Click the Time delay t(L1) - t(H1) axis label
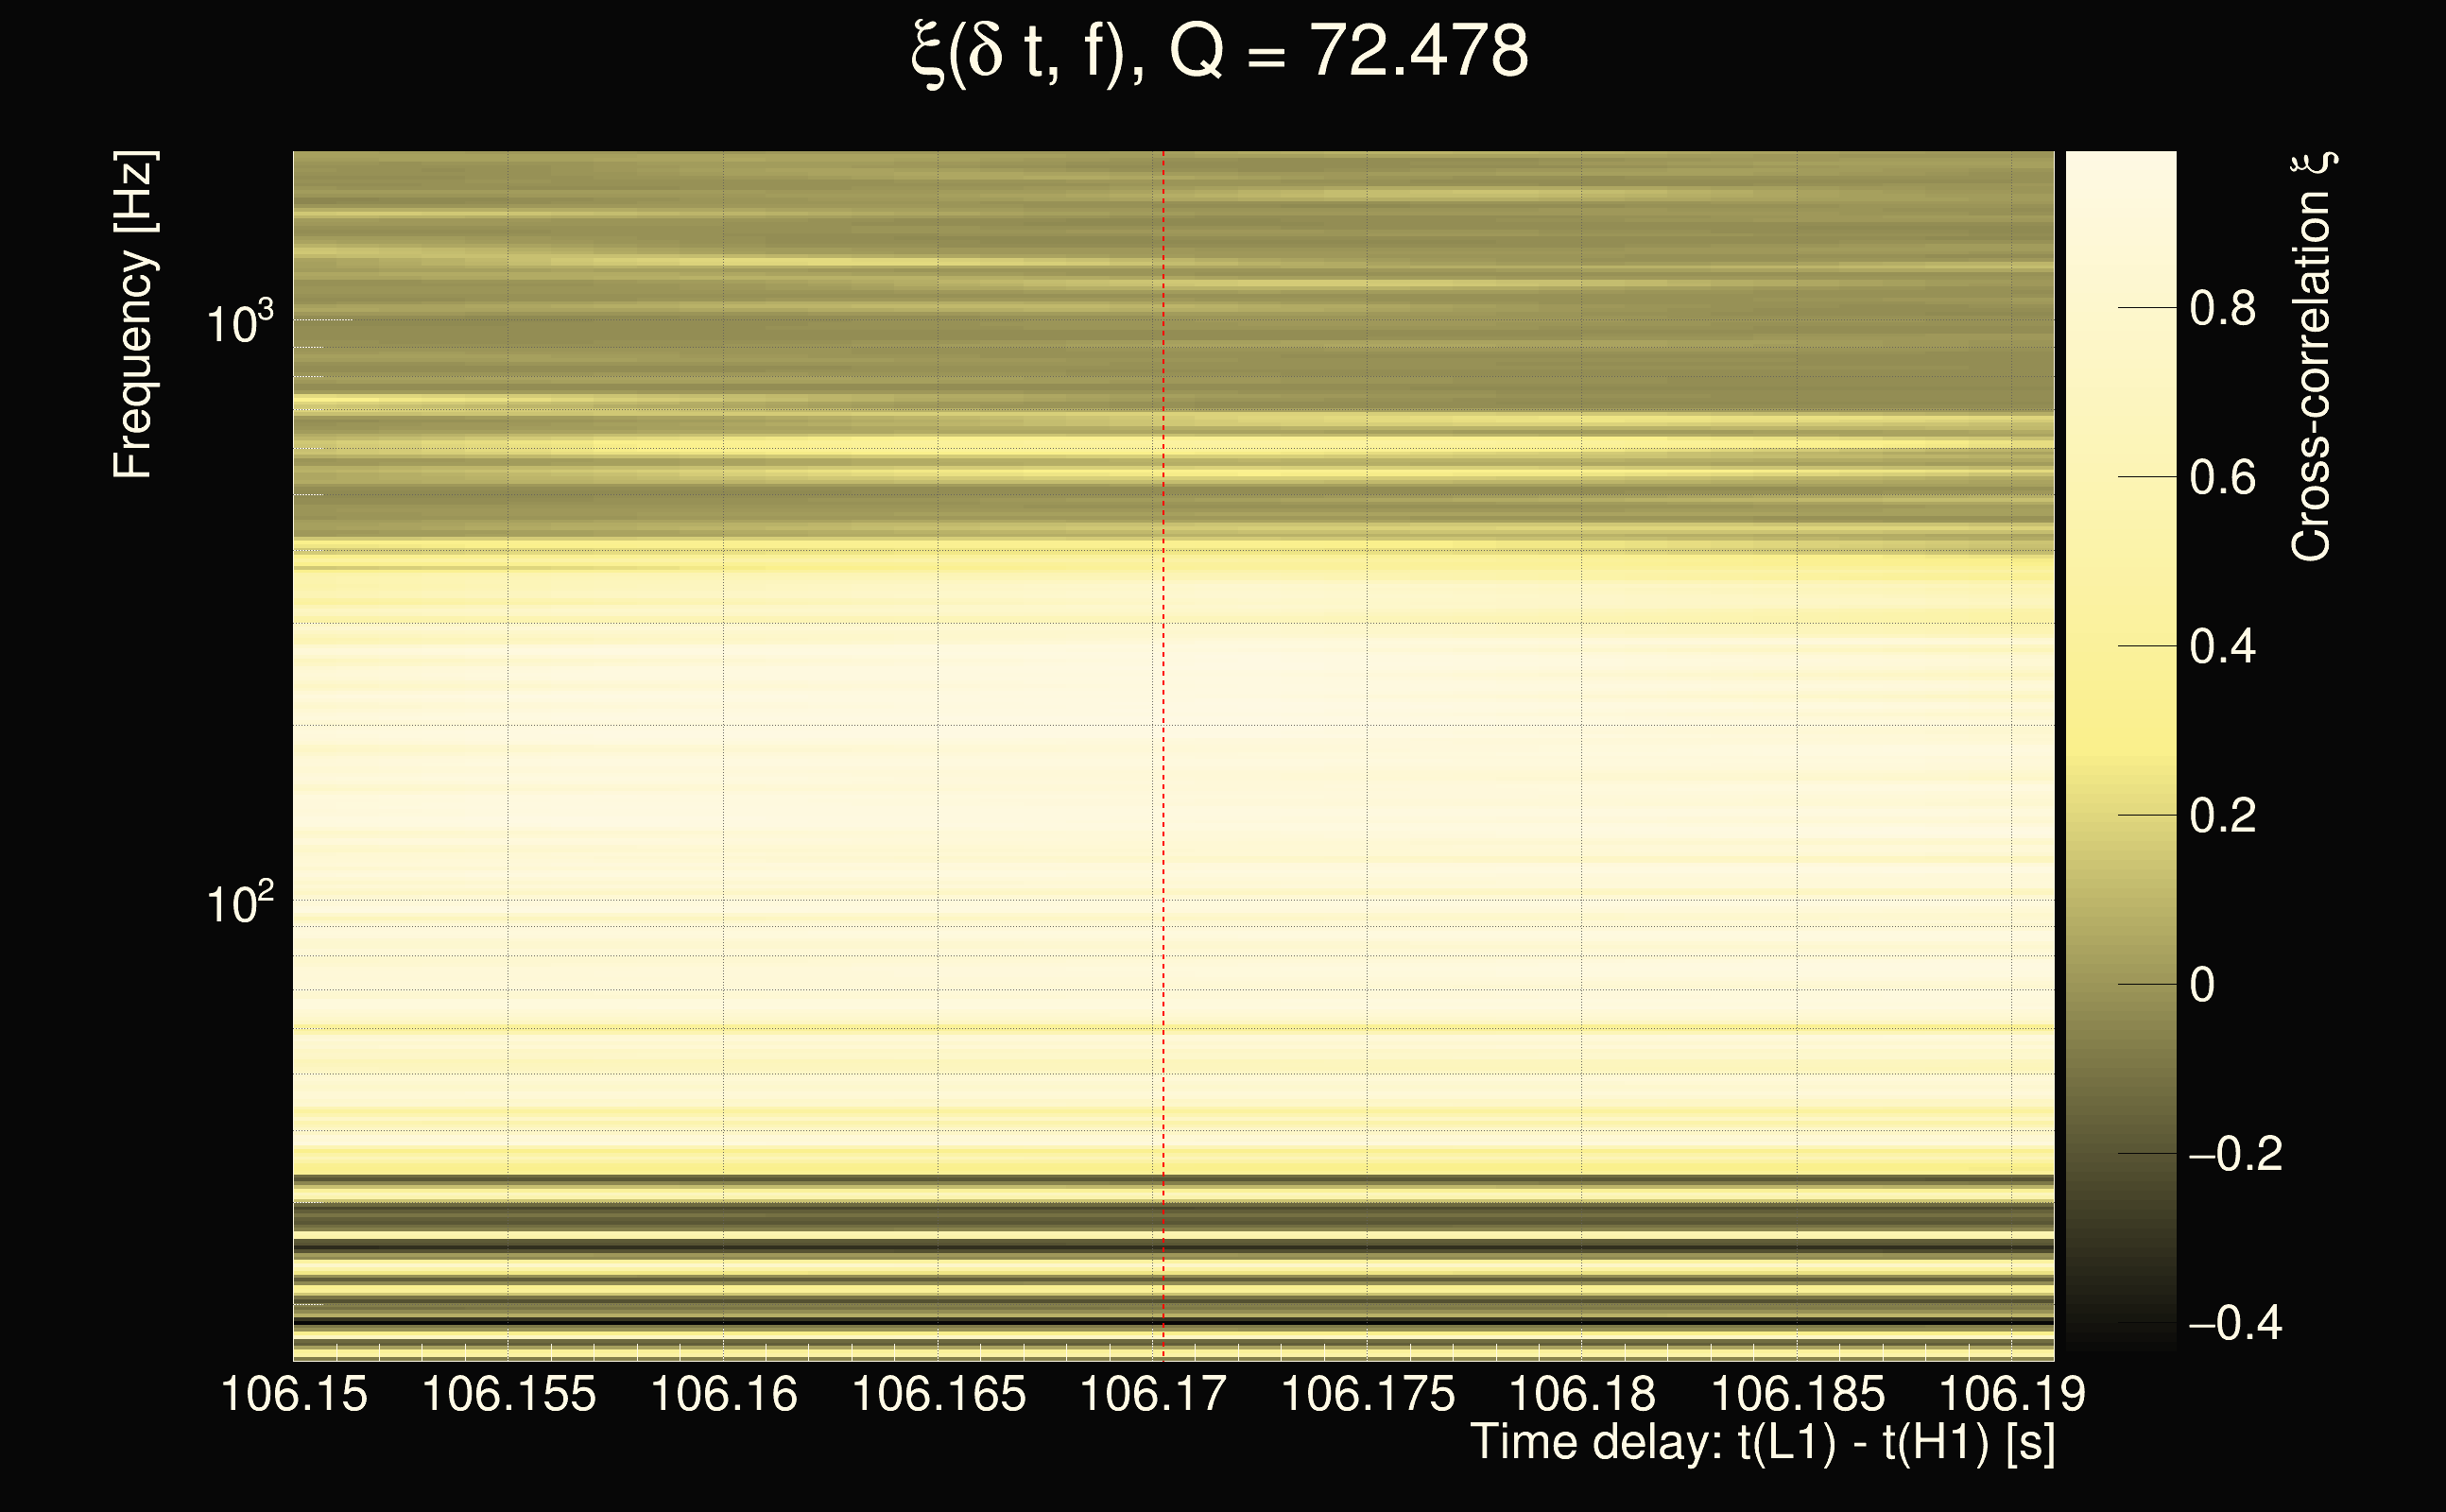 coord(1762,1443)
